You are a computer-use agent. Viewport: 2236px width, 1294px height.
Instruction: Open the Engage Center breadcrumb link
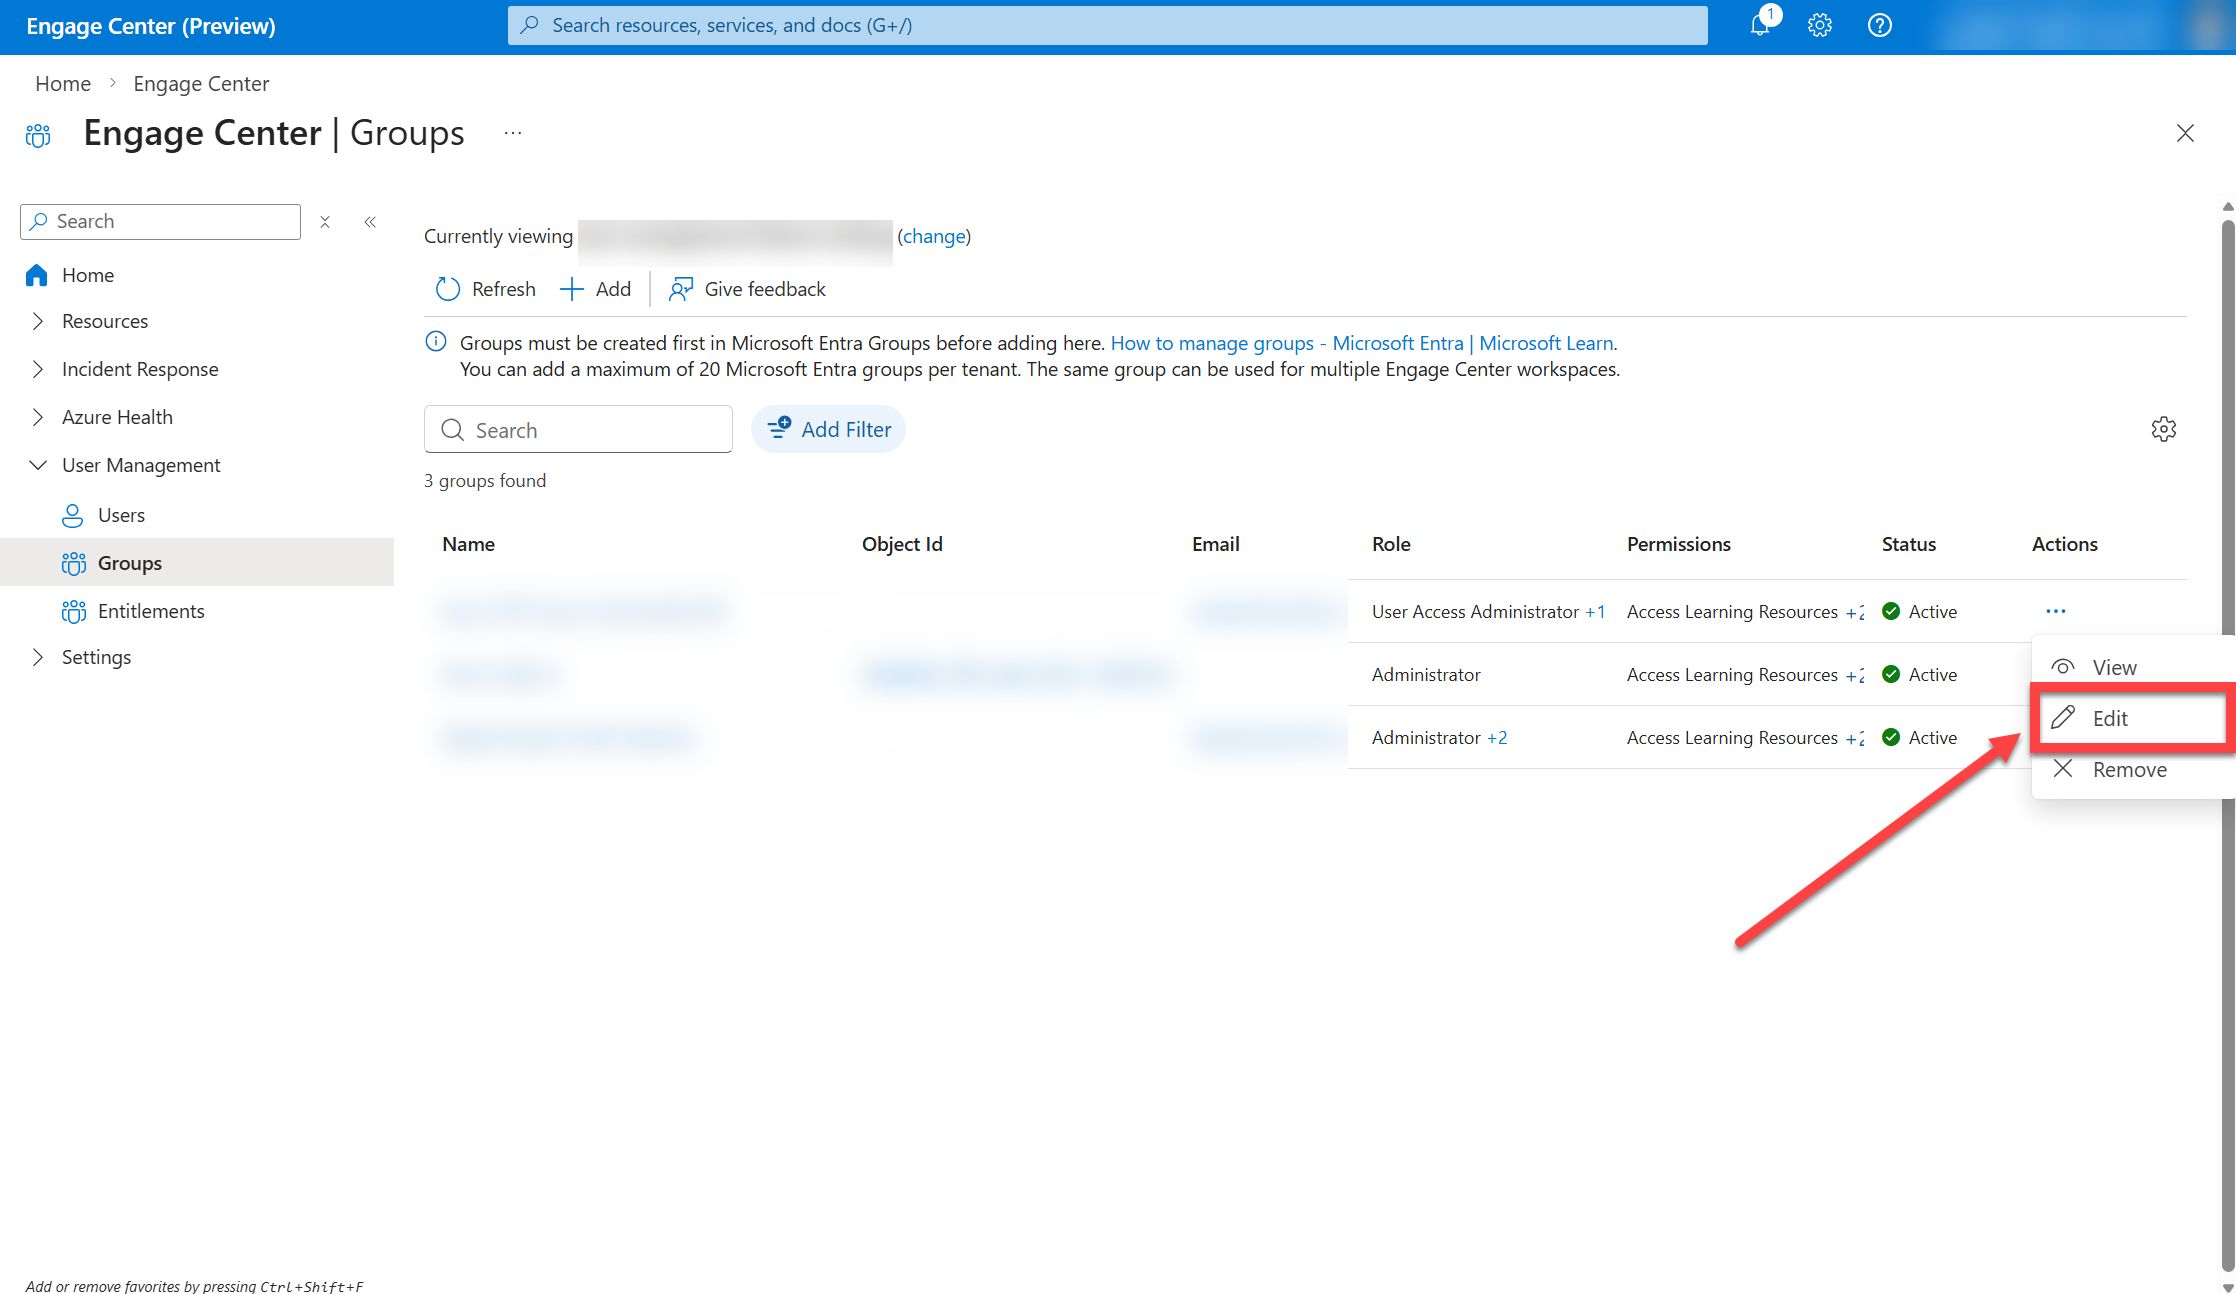coord(201,84)
